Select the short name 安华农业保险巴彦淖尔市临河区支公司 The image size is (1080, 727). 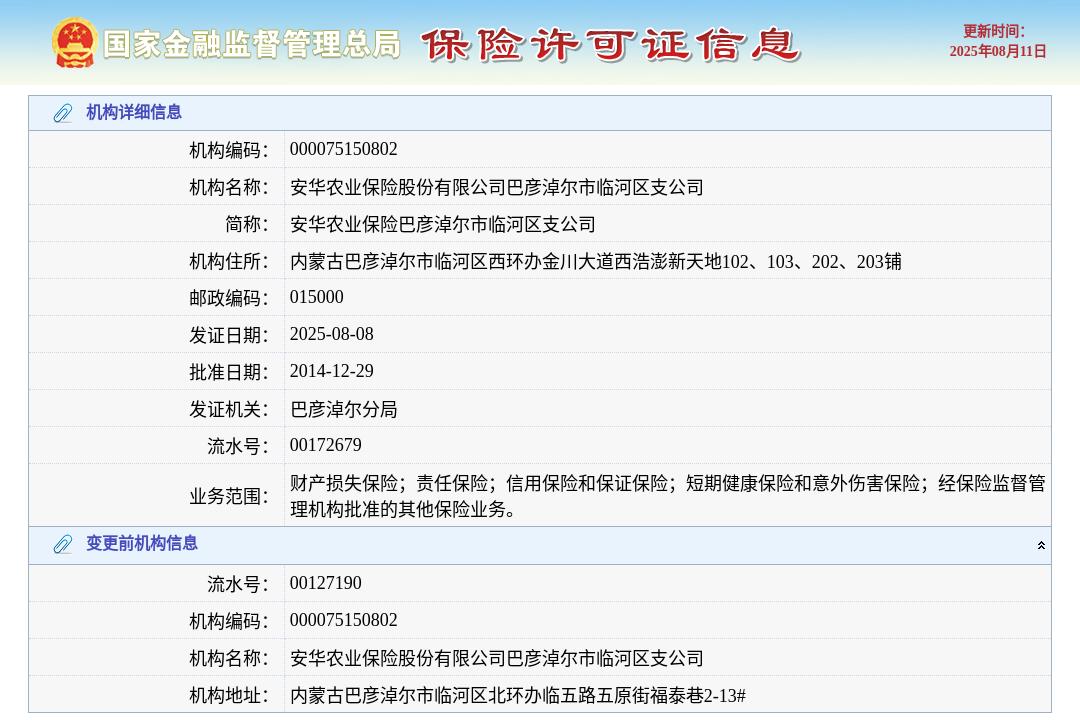443,224
